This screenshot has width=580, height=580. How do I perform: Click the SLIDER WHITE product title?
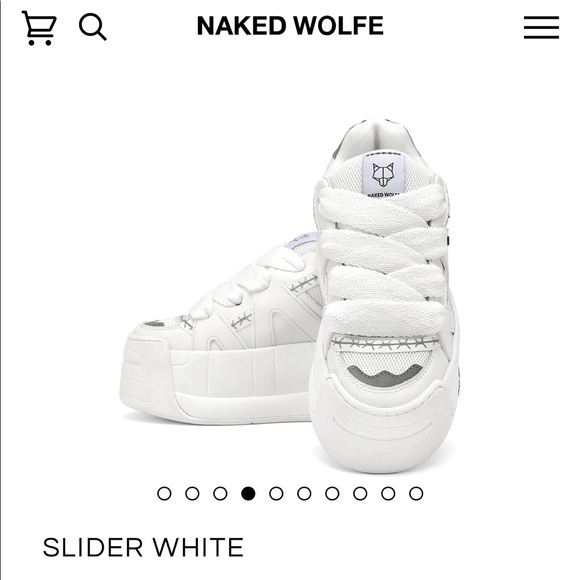143,547
